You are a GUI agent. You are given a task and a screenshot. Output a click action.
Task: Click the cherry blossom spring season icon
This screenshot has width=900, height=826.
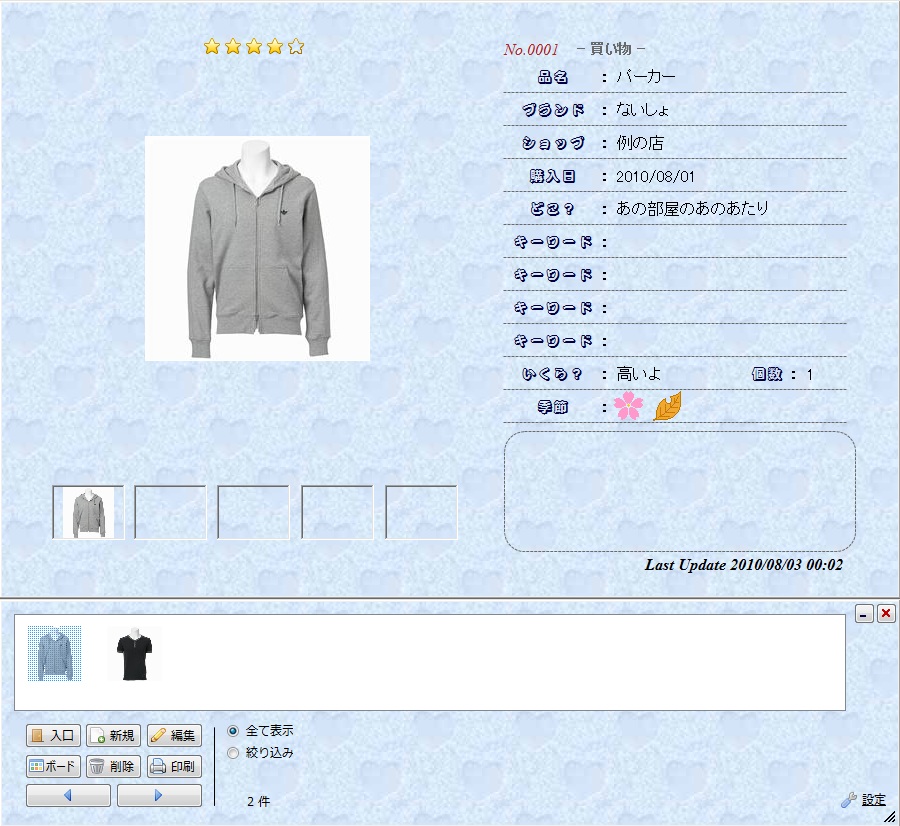[x=628, y=406]
